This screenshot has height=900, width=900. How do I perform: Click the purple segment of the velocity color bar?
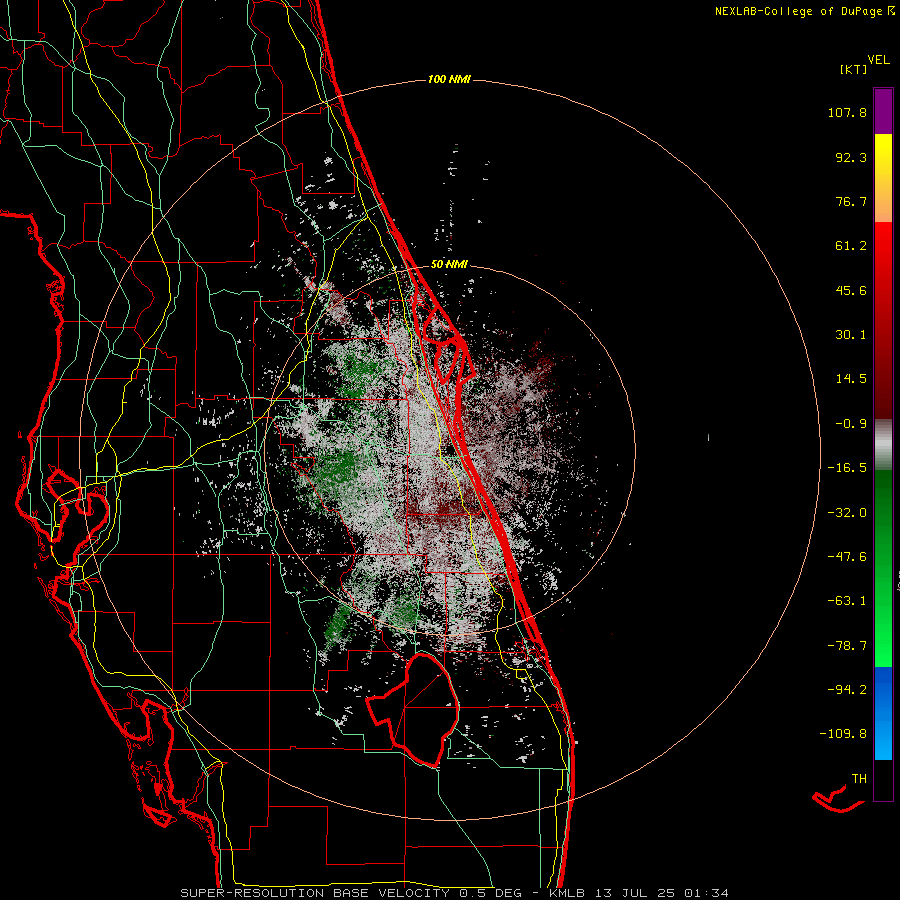tap(883, 111)
